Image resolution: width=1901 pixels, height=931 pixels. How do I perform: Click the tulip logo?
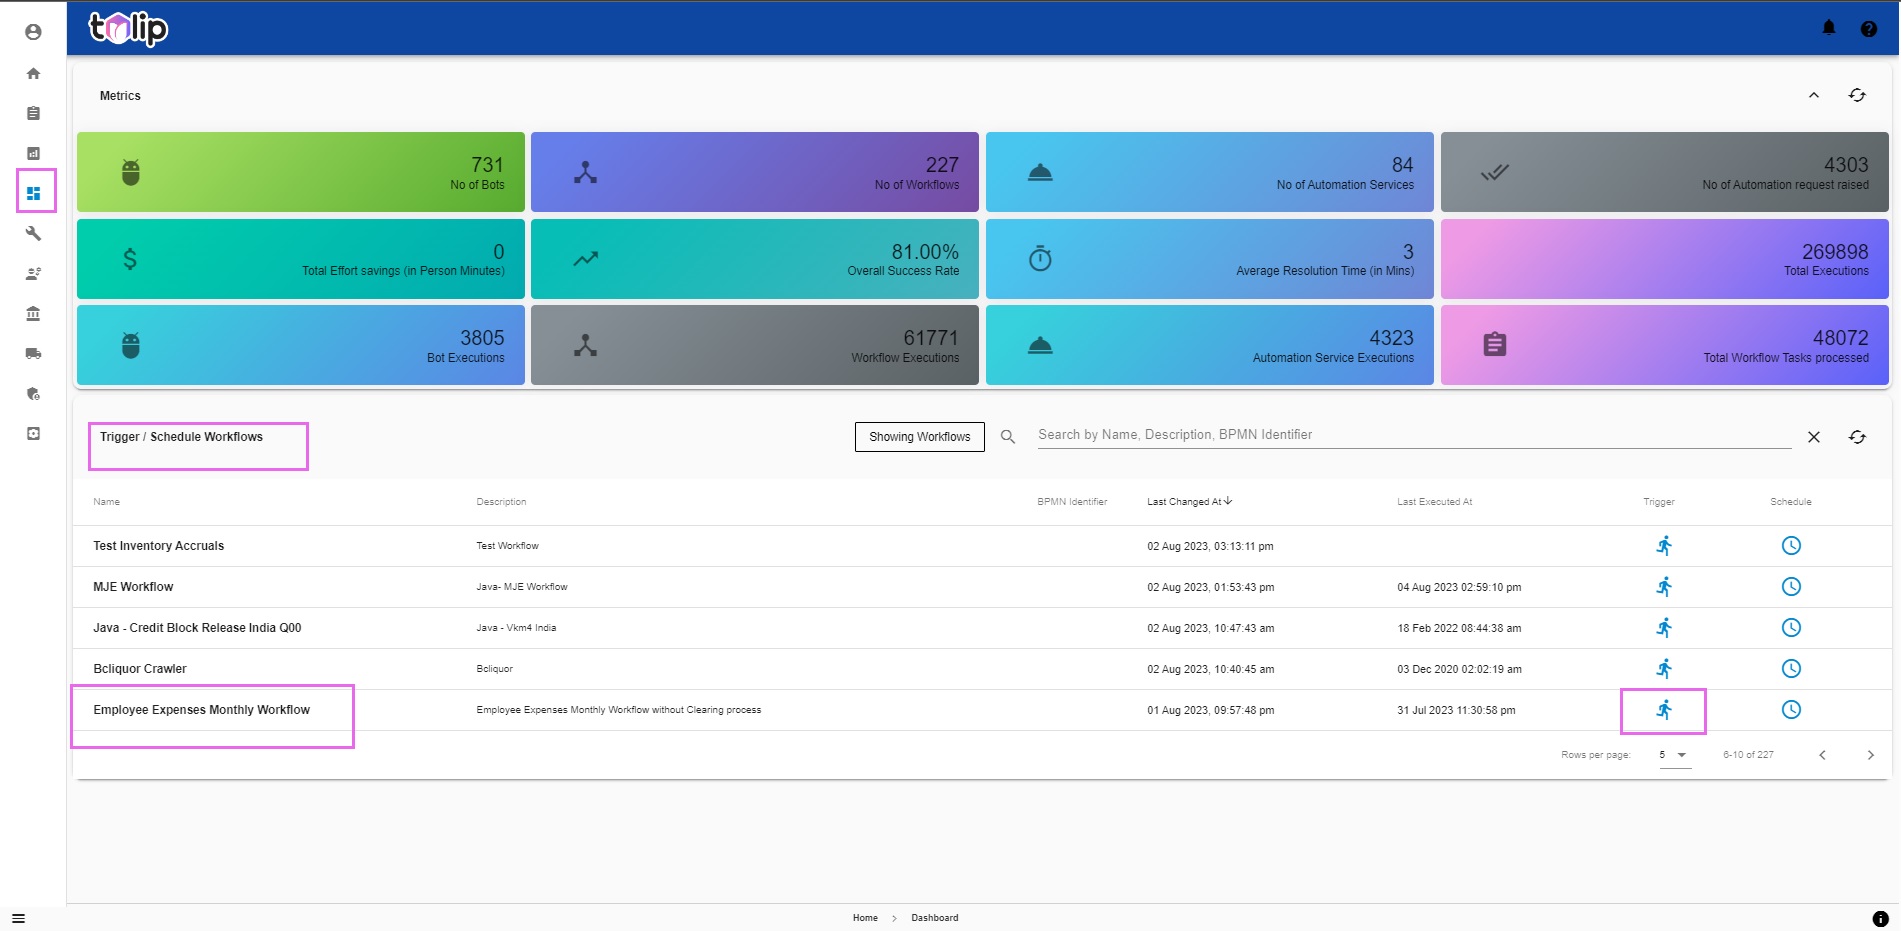tap(128, 28)
